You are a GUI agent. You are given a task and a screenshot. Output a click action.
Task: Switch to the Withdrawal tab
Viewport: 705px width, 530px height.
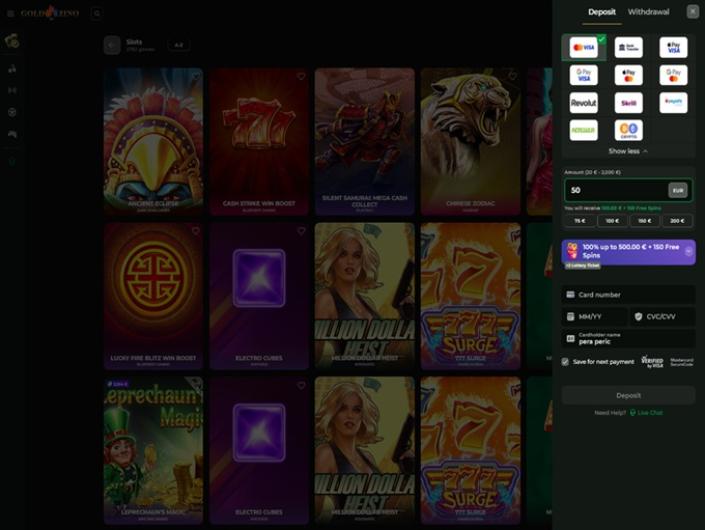pyautogui.click(x=648, y=12)
